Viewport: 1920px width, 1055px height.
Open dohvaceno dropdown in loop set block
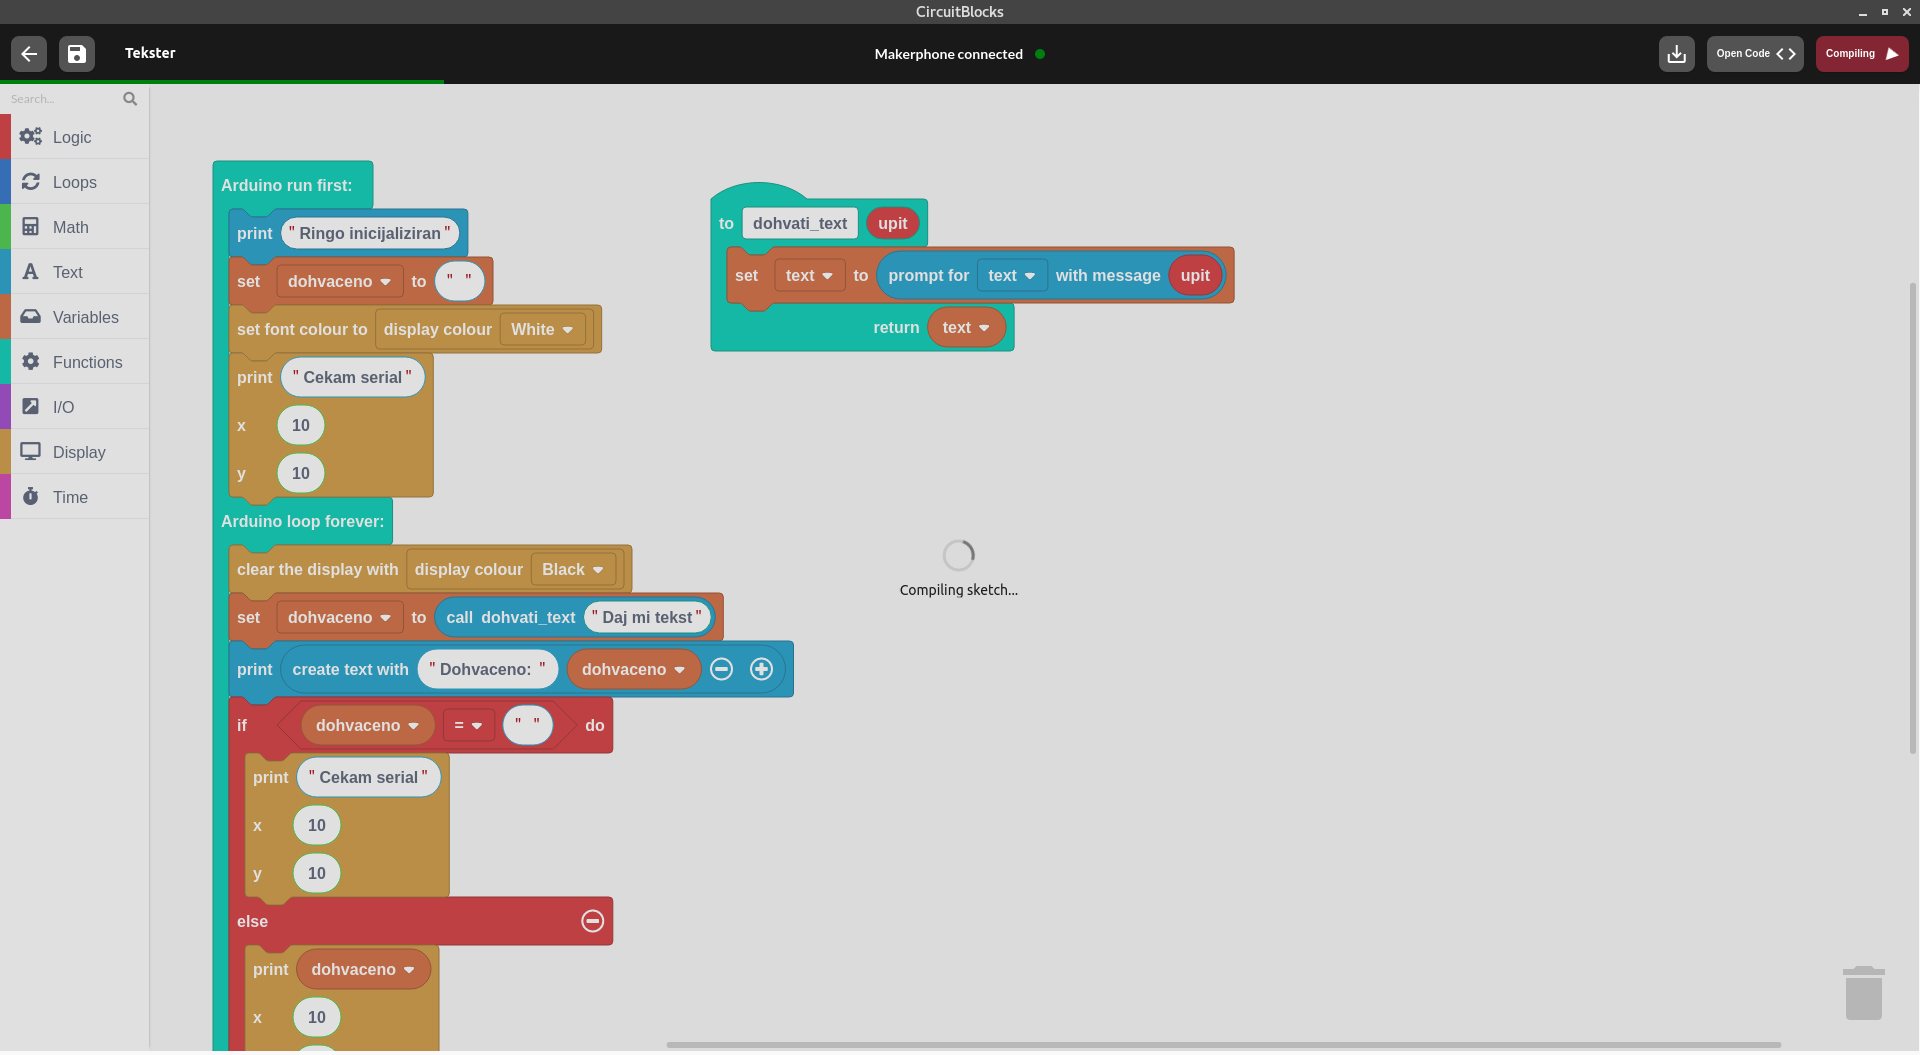pos(340,618)
